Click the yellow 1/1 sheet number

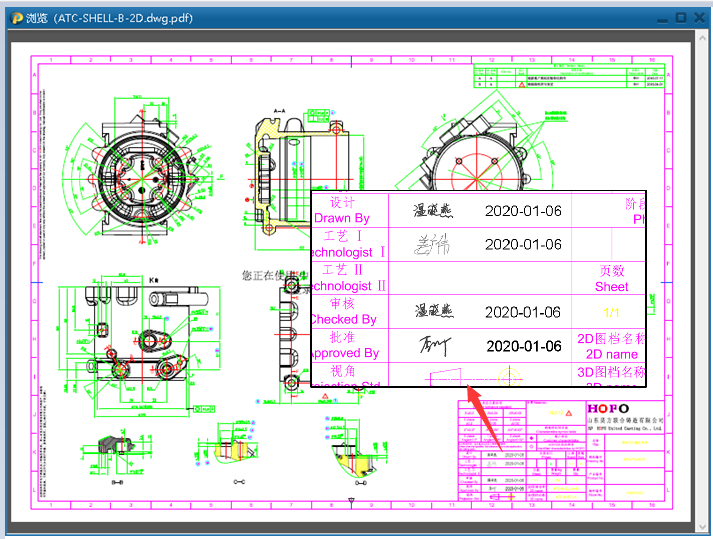tap(611, 312)
